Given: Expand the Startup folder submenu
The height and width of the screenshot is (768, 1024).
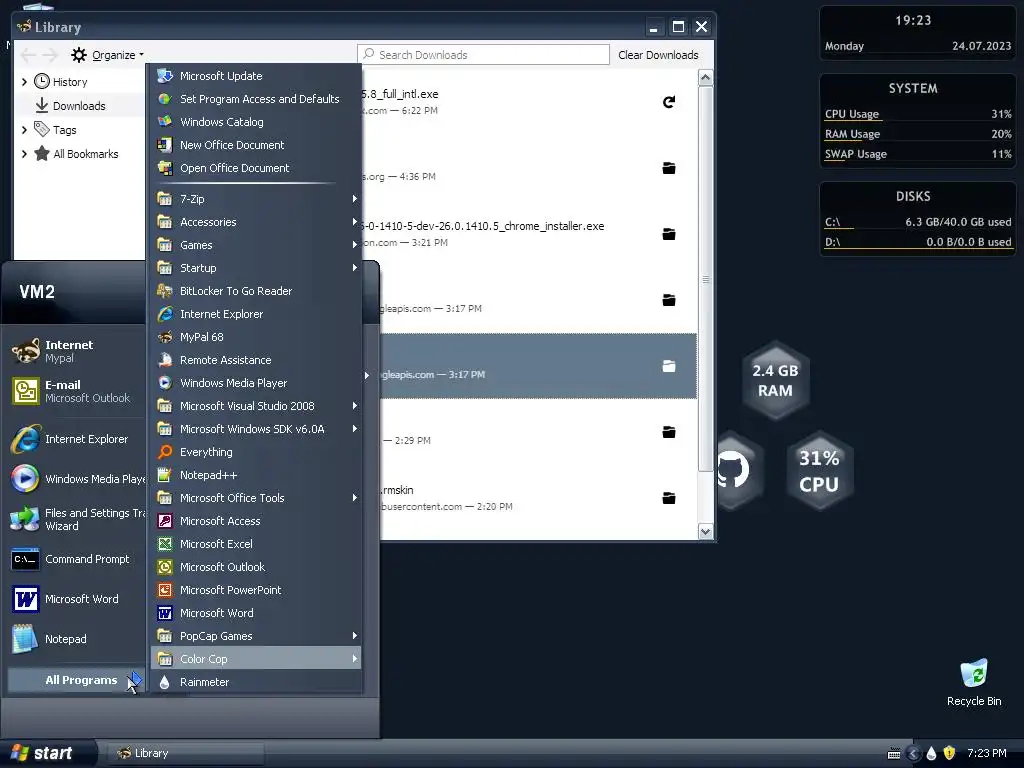Looking at the screenshot, I should (255, 268).
